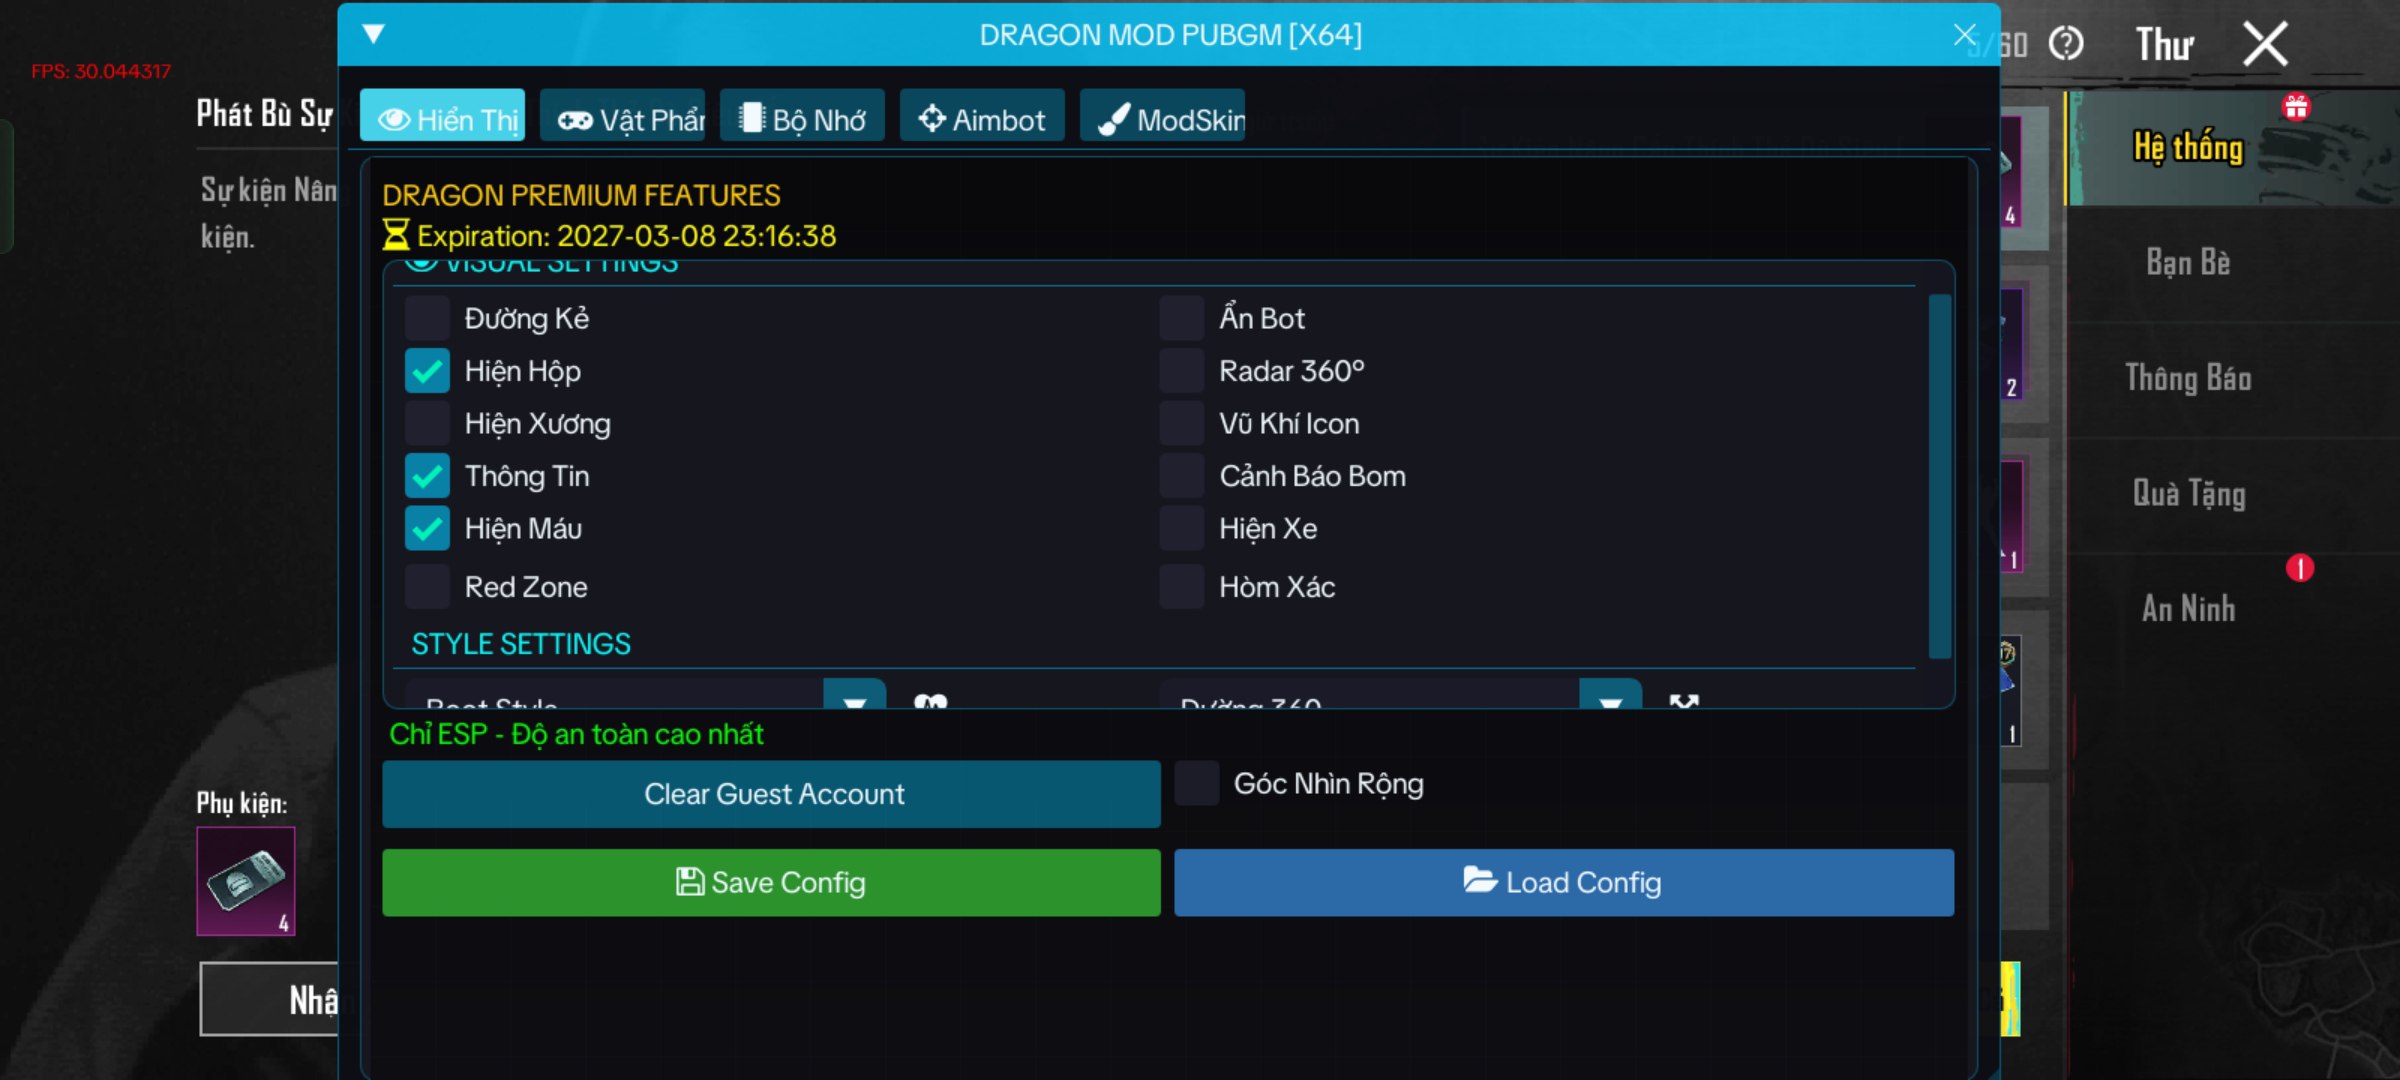Uncheck the Hiện Máu option
Screen dimensions: 2400x1080
coord(427,528)
